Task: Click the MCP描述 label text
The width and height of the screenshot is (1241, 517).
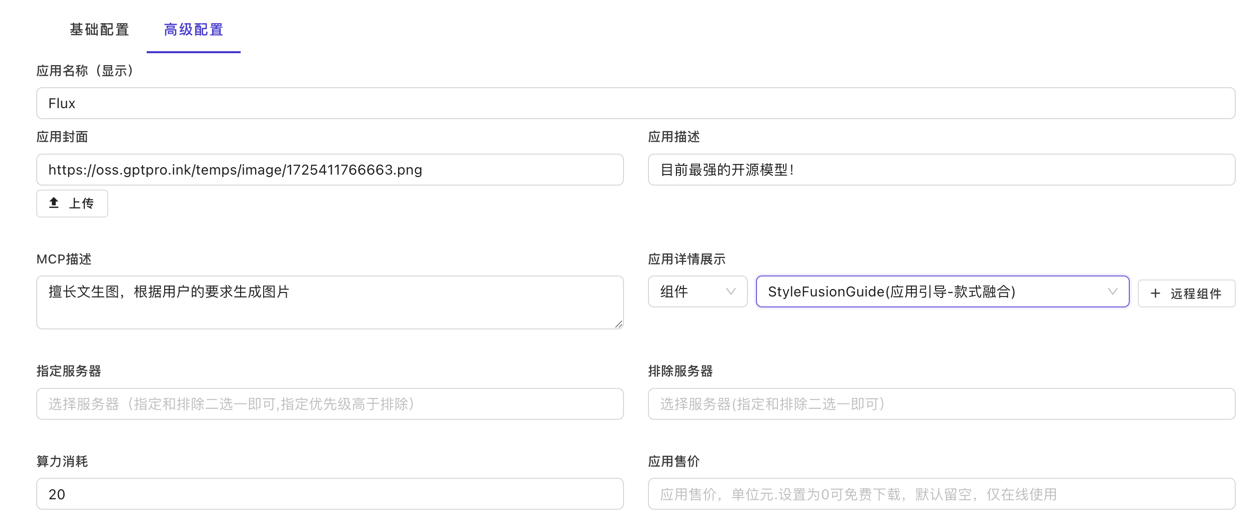Action: (x=64, y=259)
